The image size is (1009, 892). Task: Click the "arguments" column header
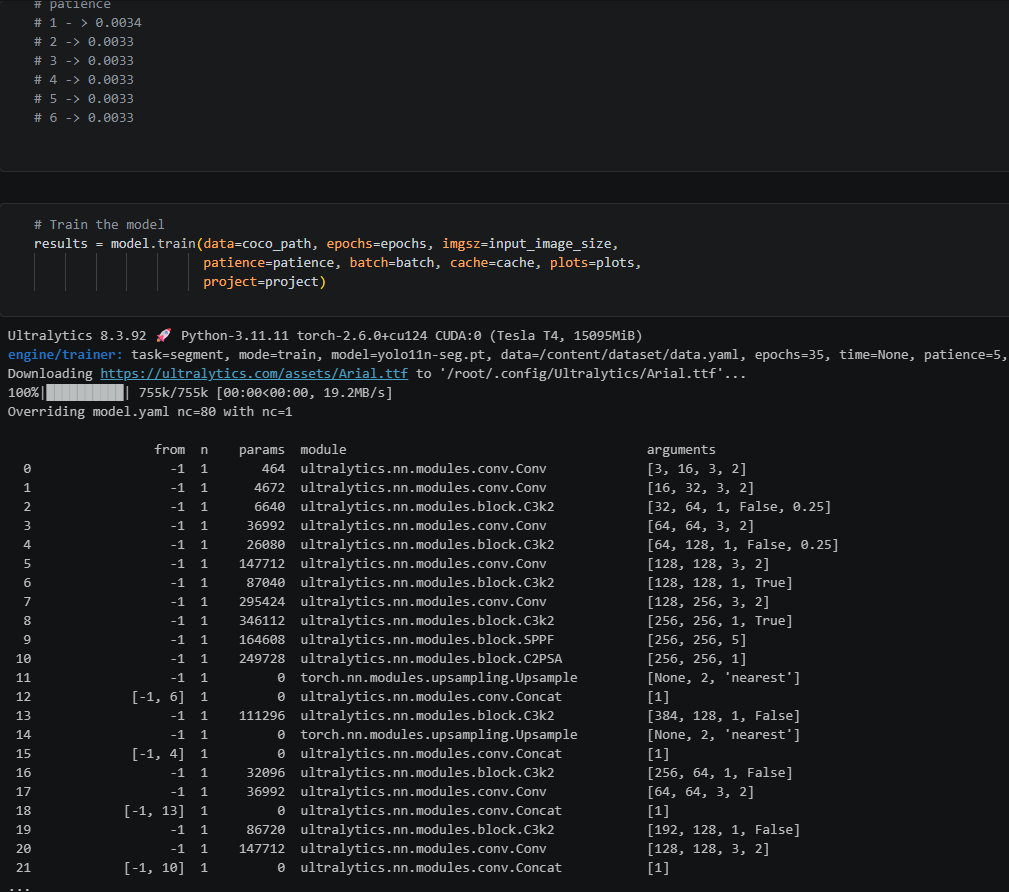[x=681, y=450]
